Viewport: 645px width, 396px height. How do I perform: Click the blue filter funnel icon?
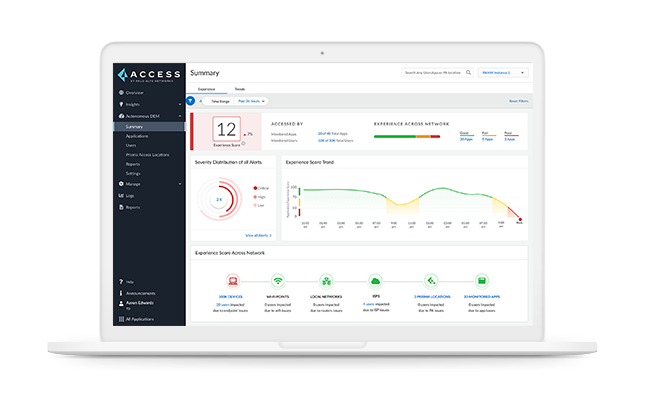(190, 101)
